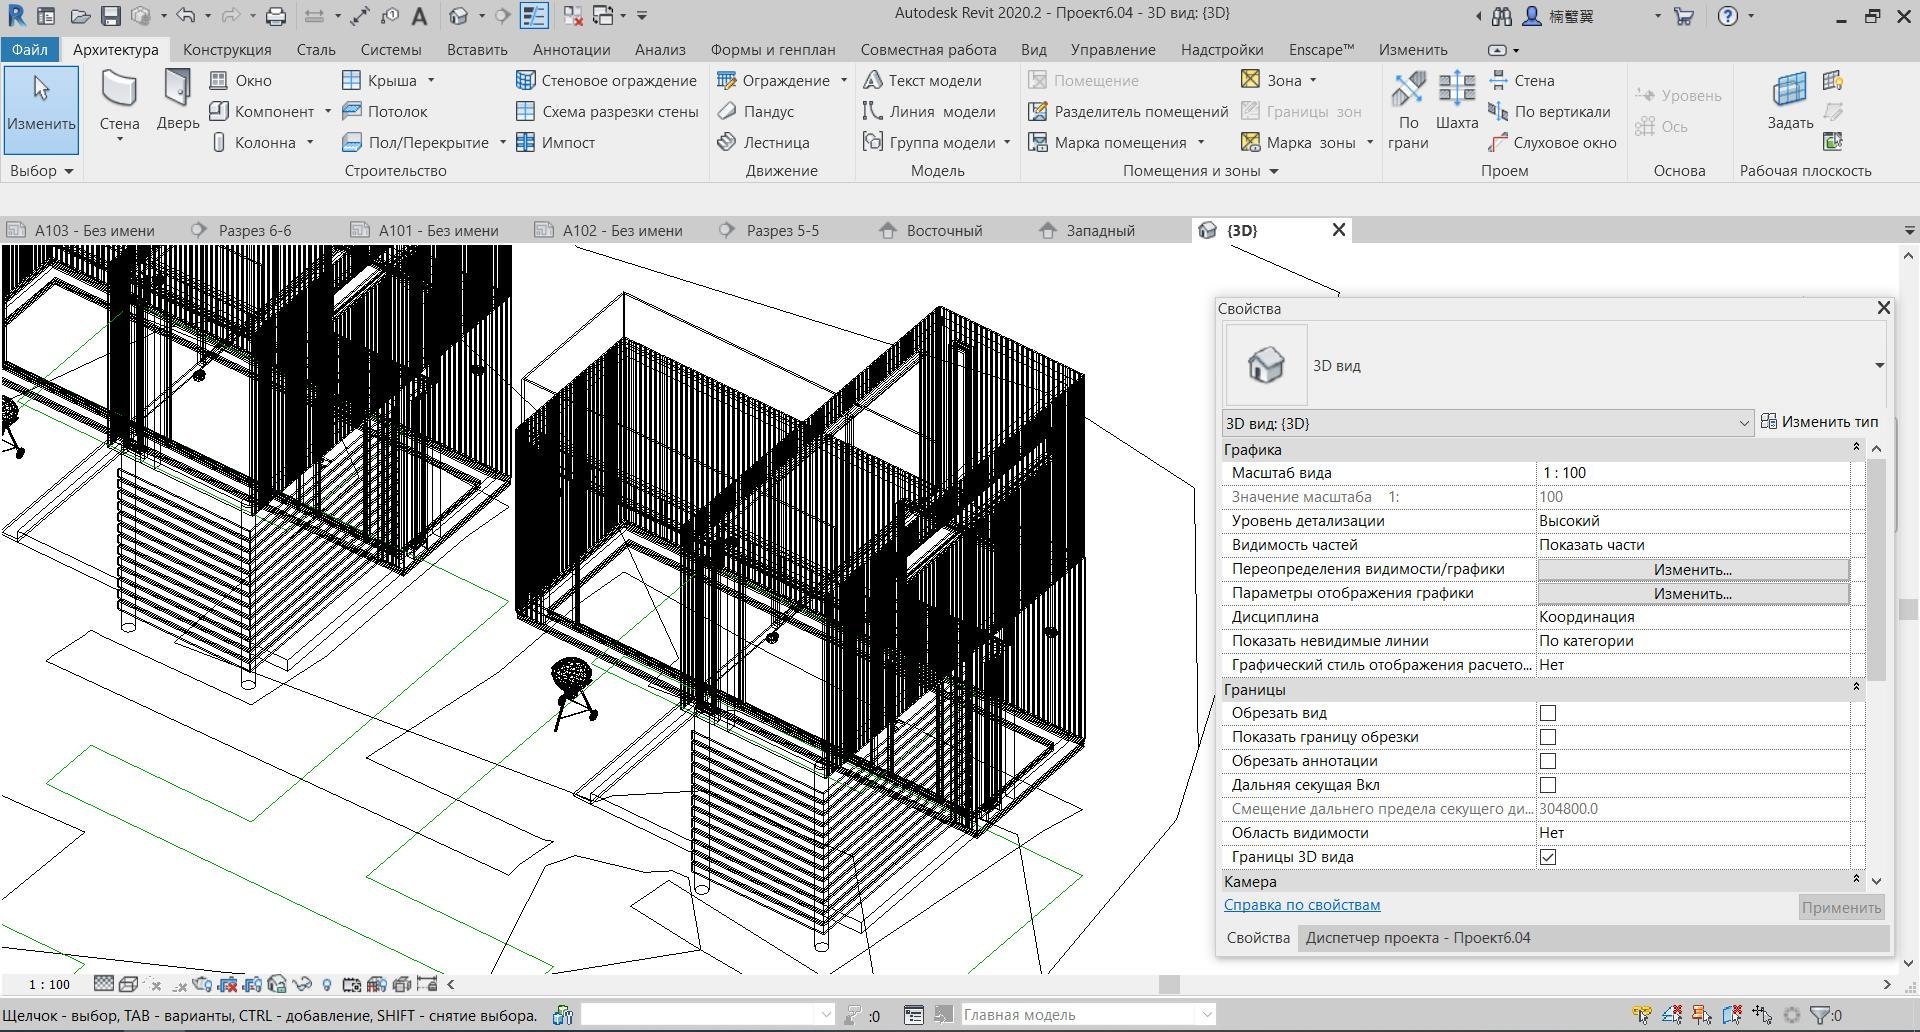
Task: Click the Save icon in quick access toolbar
Action: click(111, 16)
